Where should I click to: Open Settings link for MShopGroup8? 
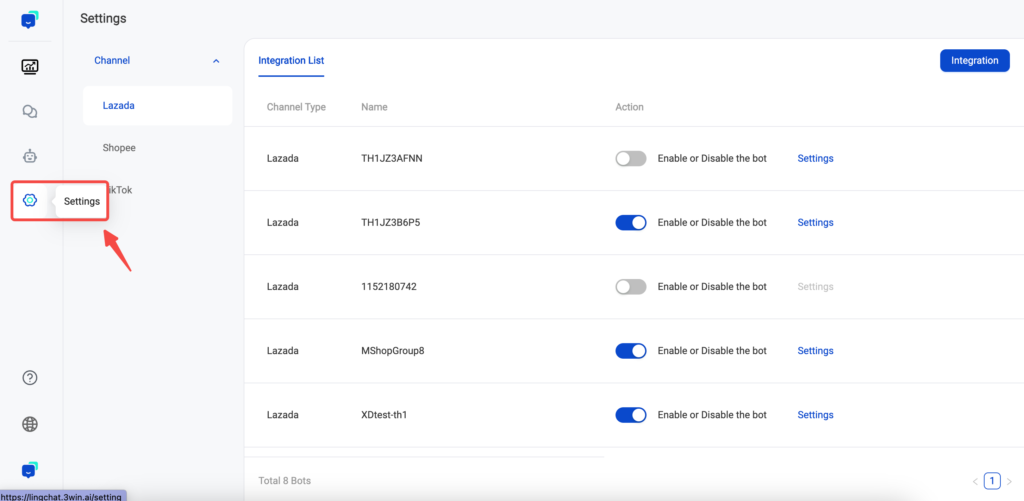tap(815, 351)
